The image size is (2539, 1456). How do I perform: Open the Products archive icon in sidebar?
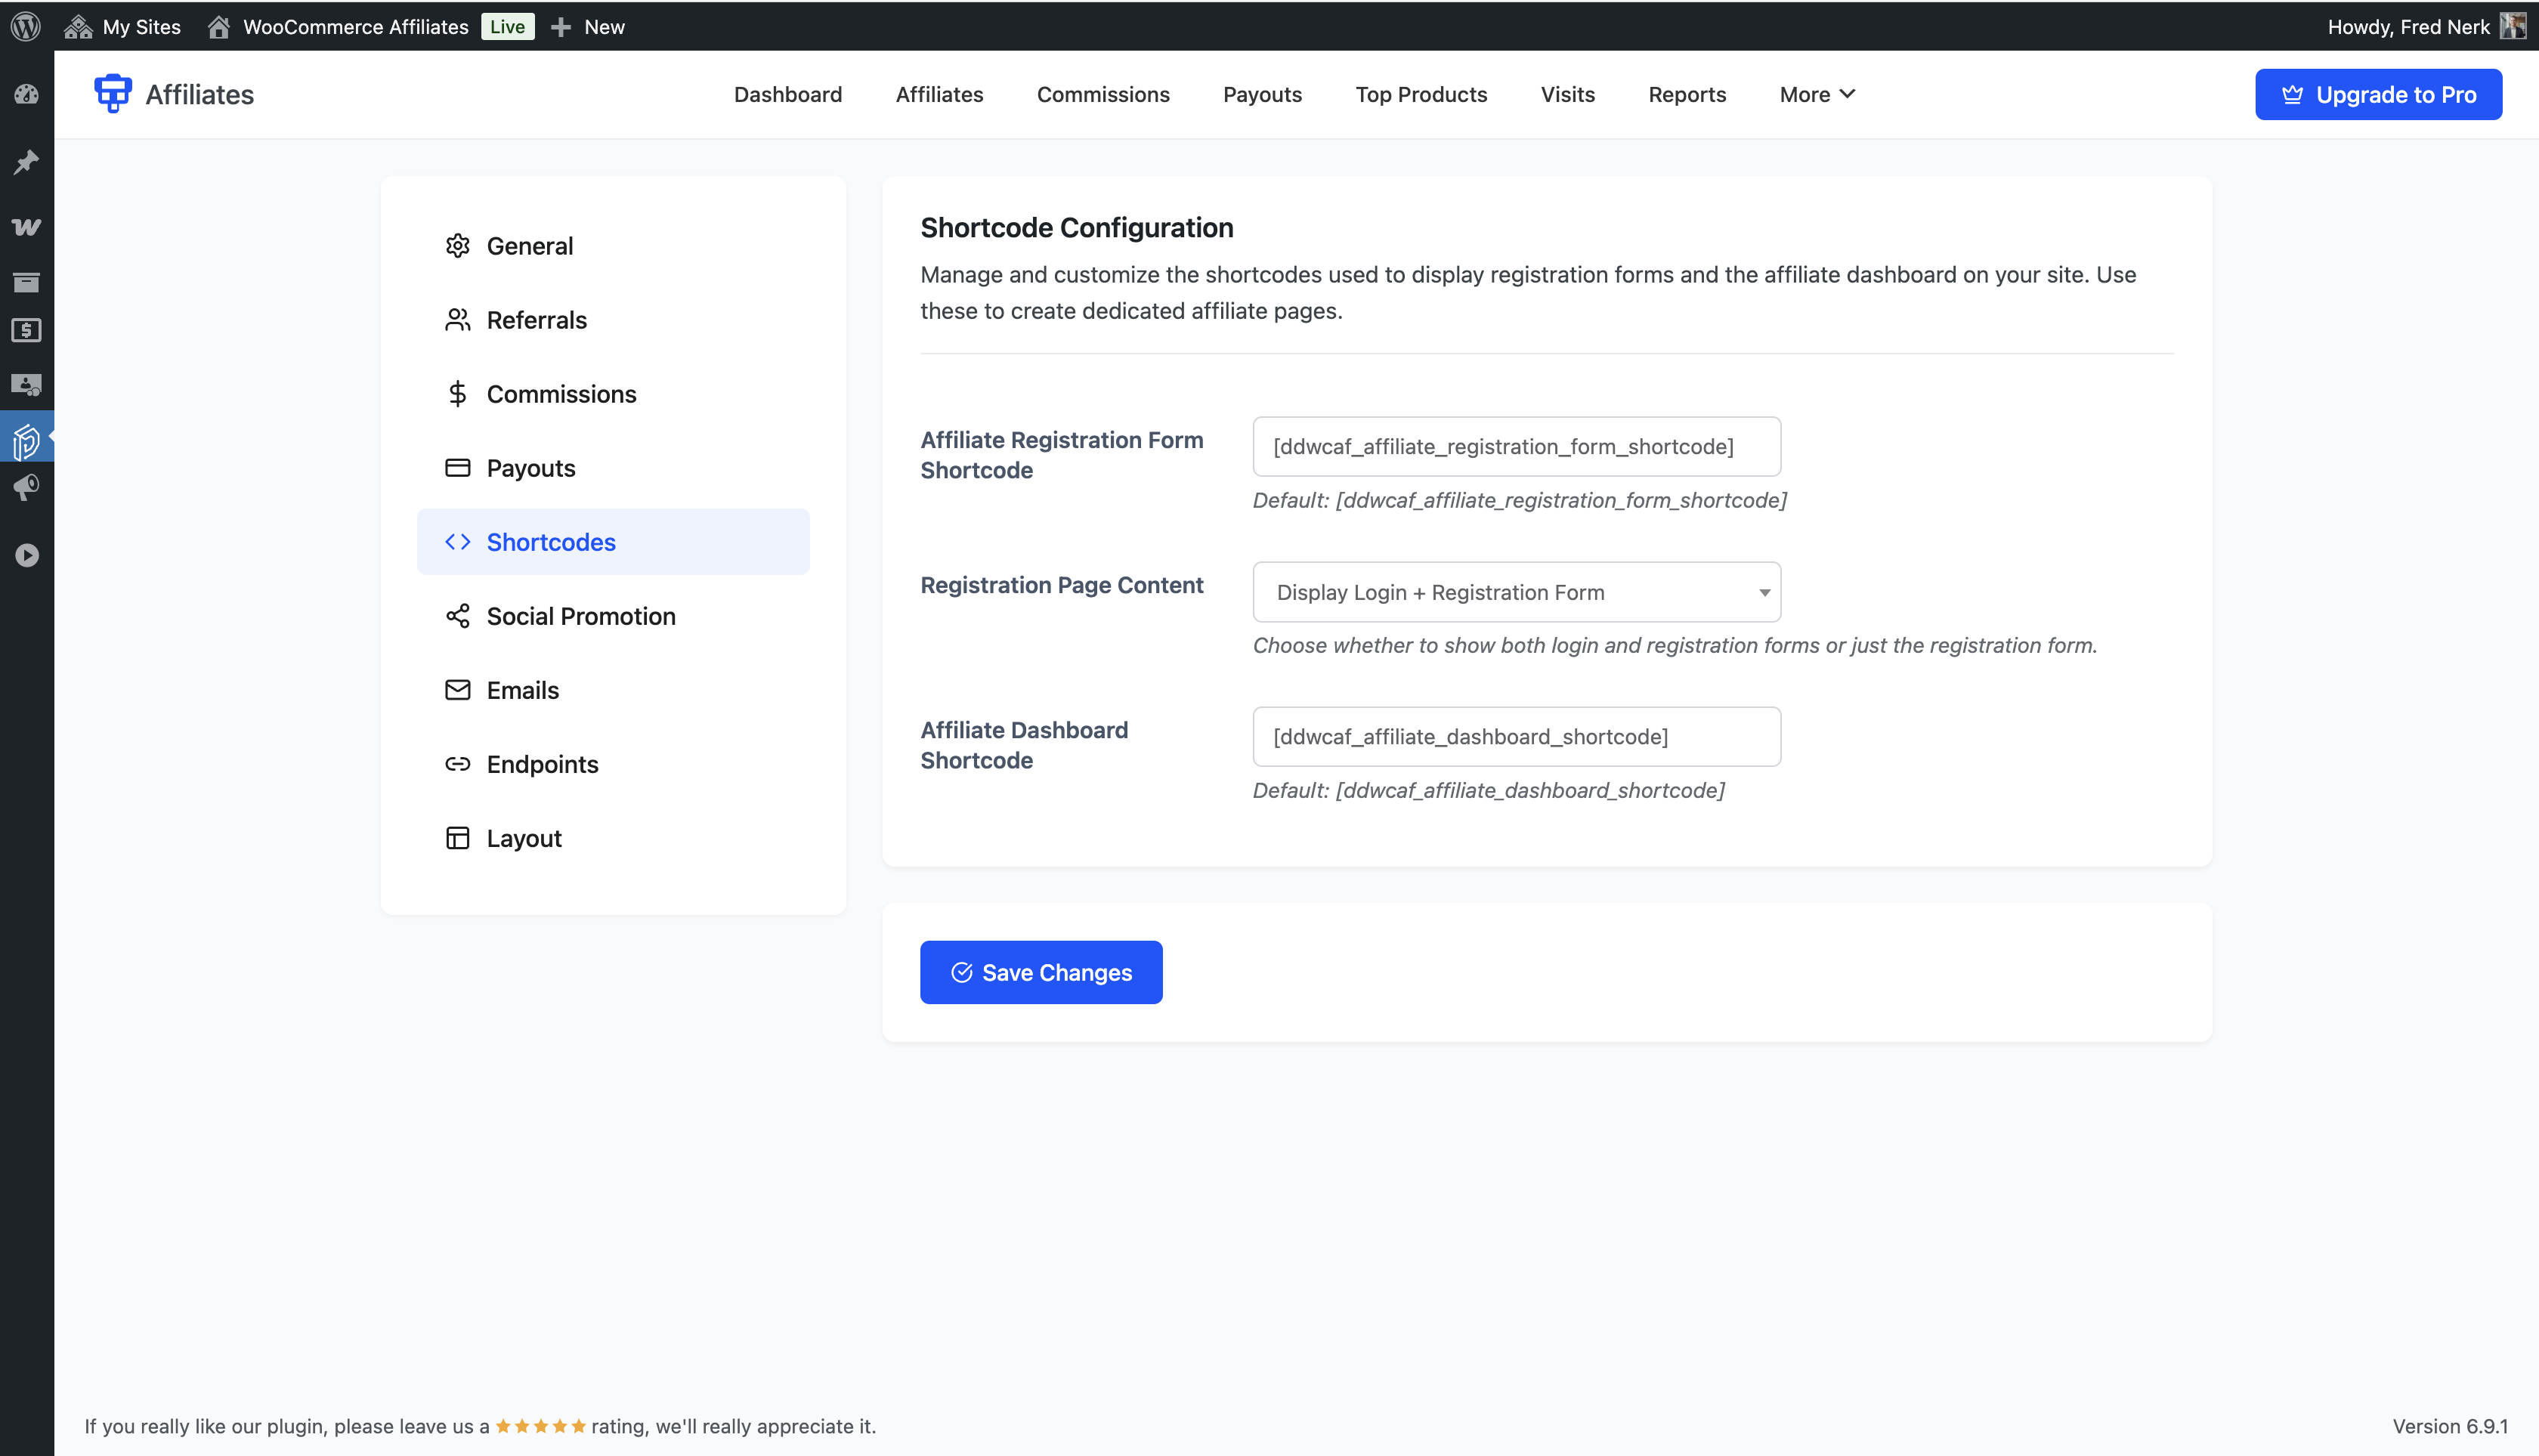[x=26, y=282]
